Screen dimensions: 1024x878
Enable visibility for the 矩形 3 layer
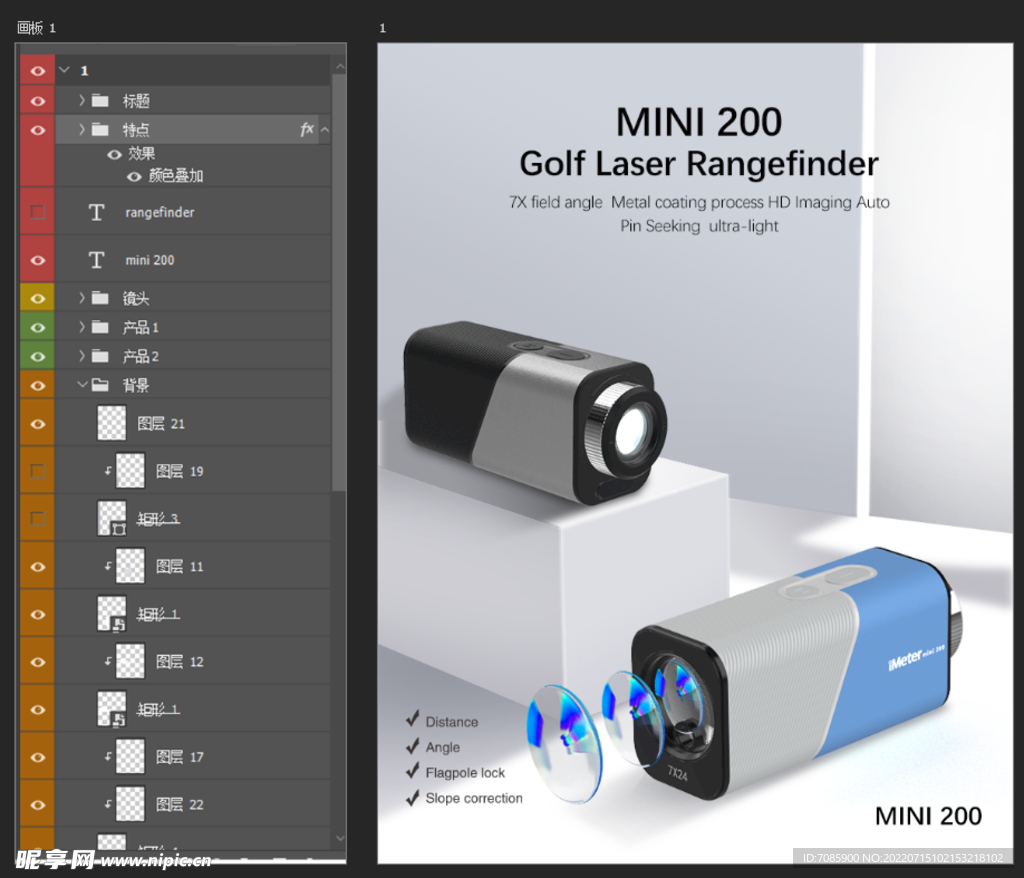pyautogui.click(x=38, y=518)
